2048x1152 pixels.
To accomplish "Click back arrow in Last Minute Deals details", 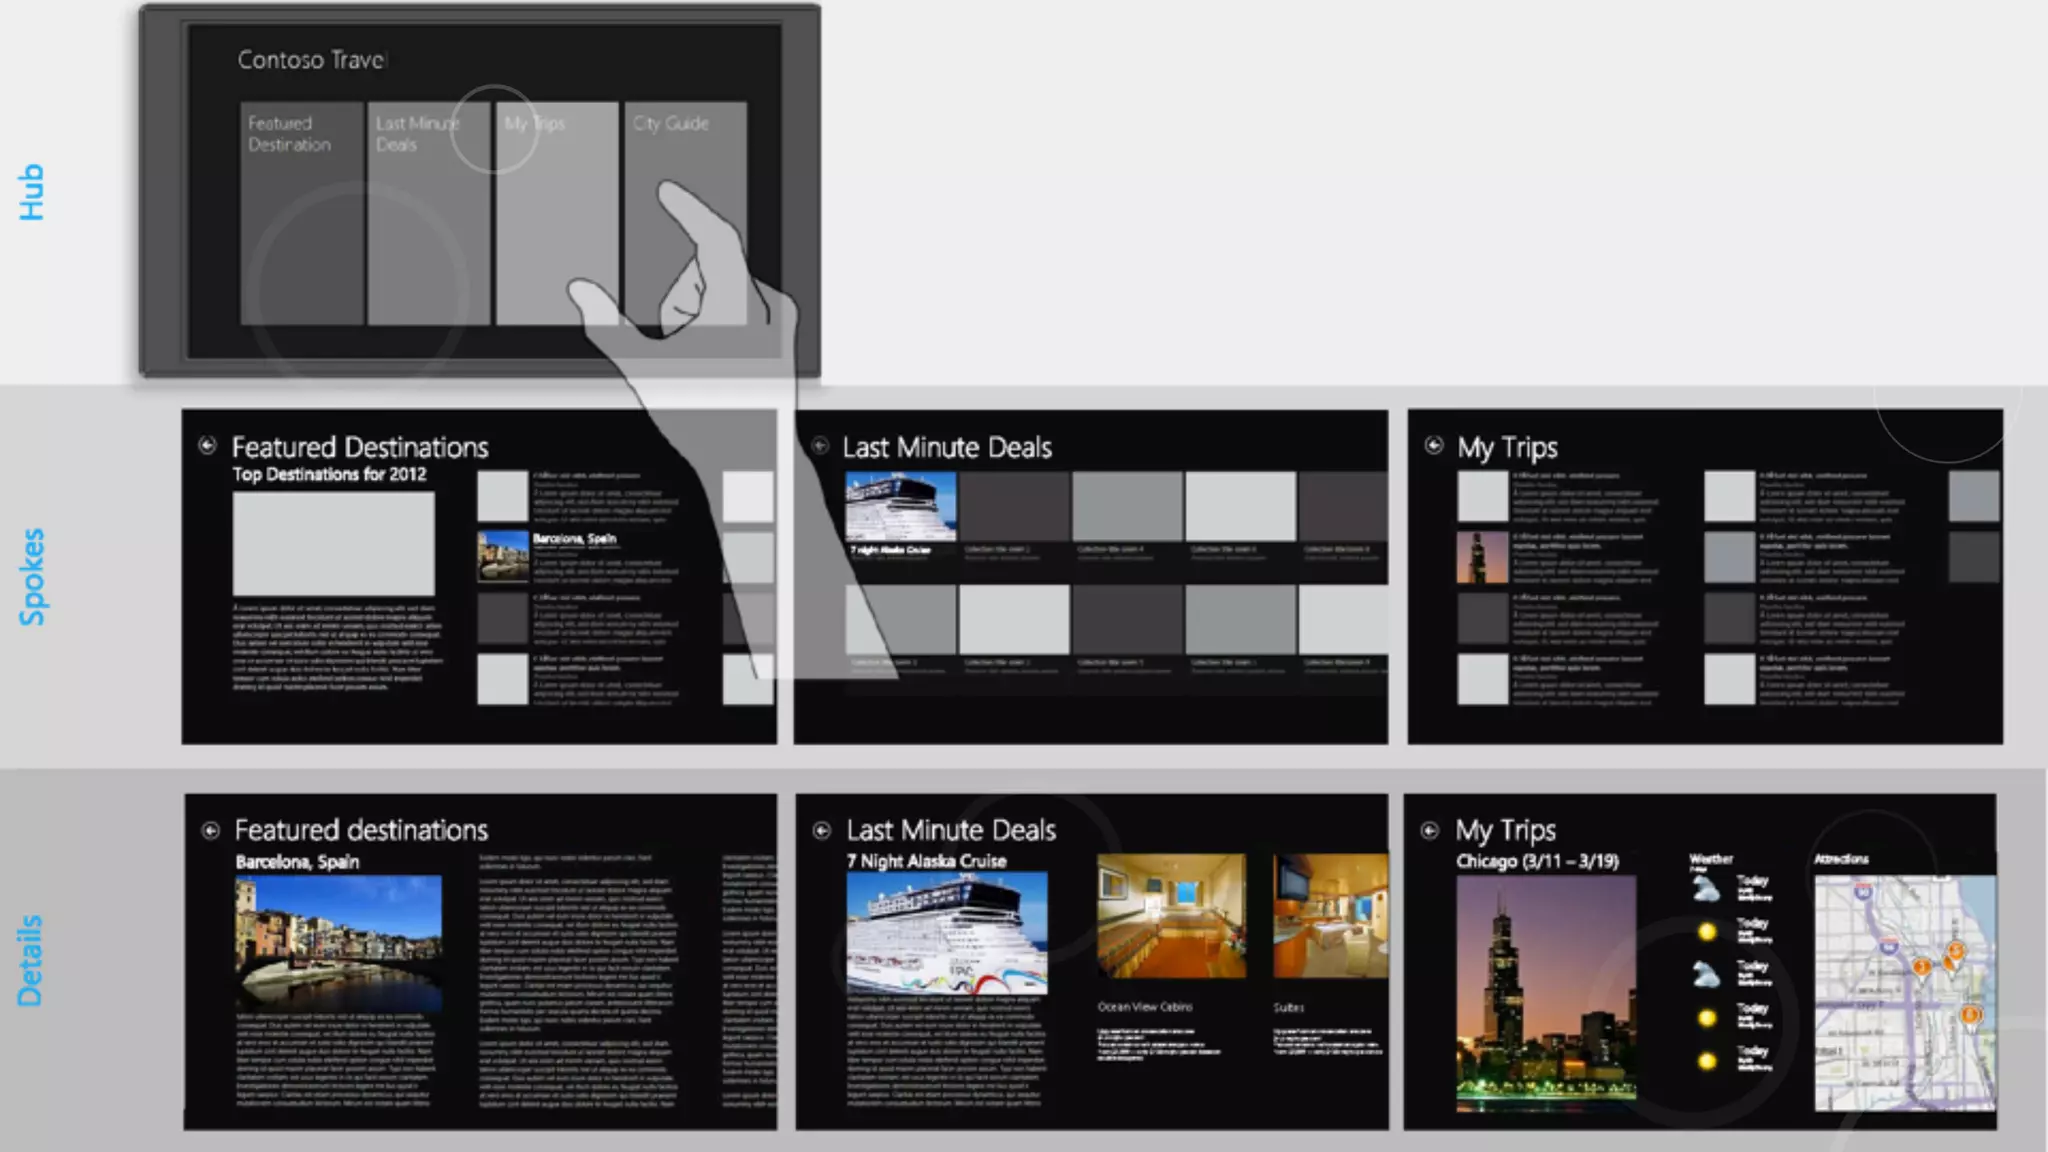I will [822, 830].
